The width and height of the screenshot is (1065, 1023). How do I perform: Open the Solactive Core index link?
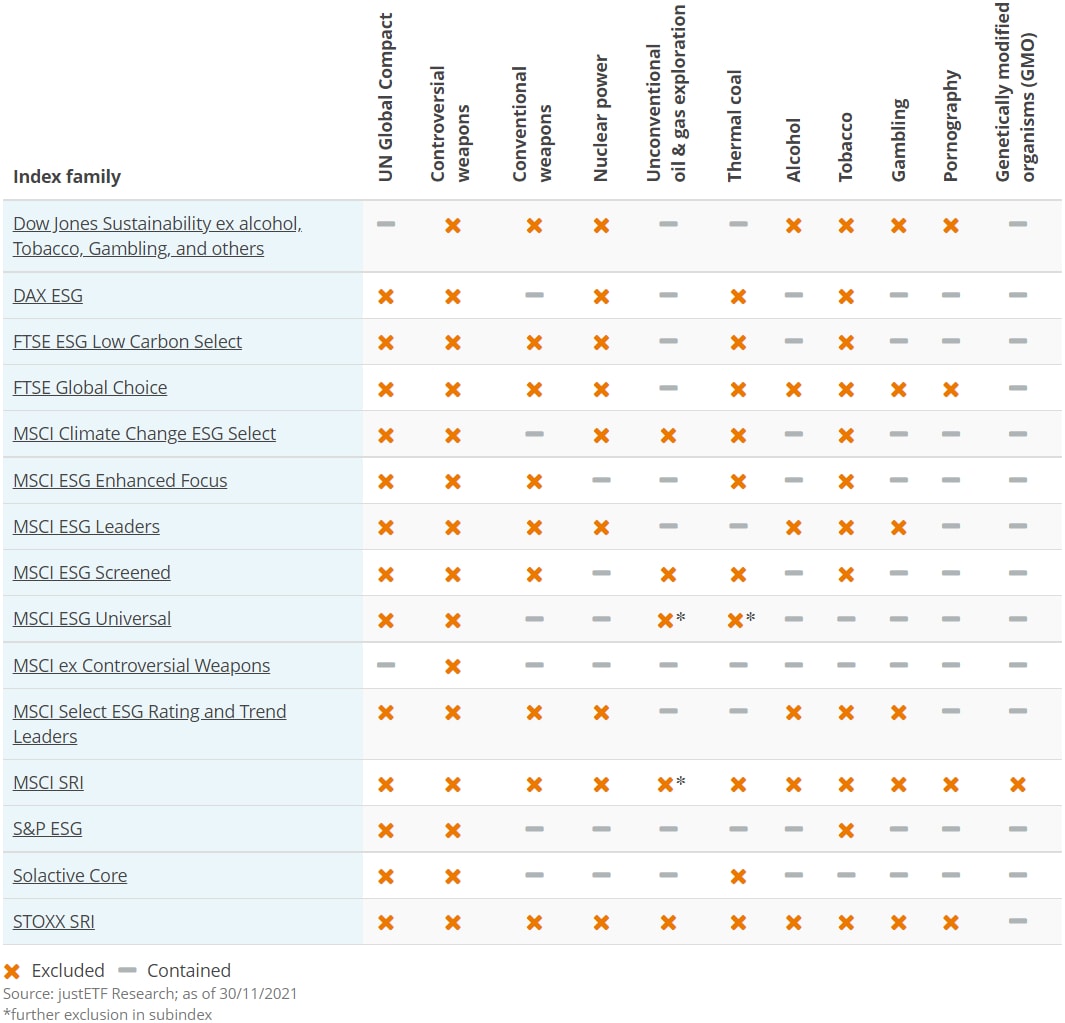pyautogui.click(x=70, y=876)
